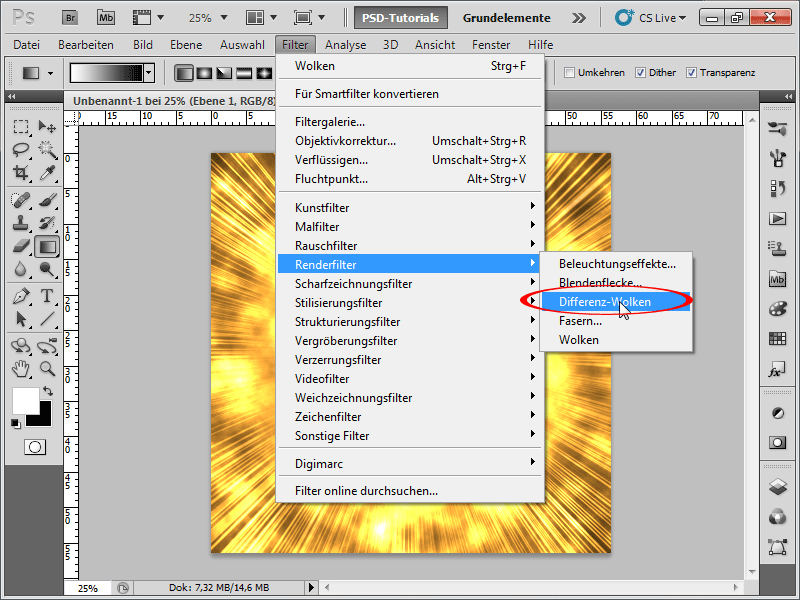Select the Path Selection tool
This screenshot has width=800, height=600.
21,319
